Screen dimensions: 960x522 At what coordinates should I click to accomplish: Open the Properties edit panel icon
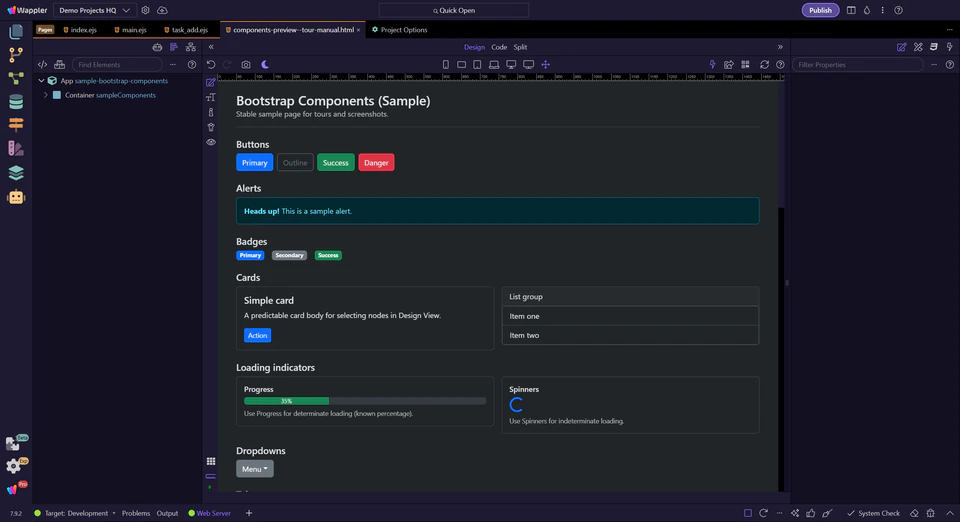pos(902,47)
